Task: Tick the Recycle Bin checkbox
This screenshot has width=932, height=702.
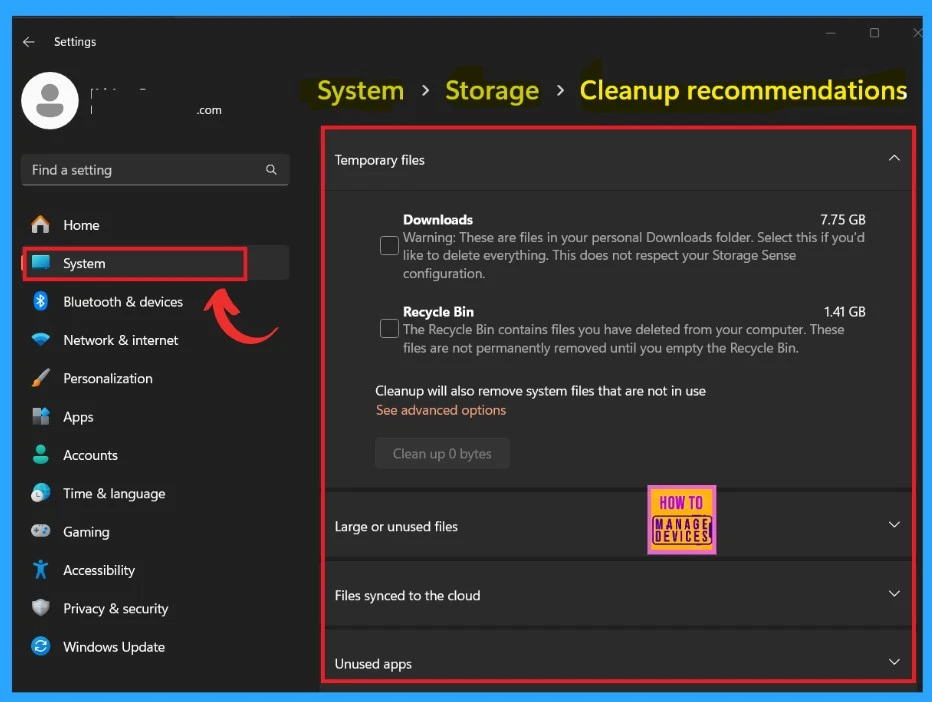Action: click(389, 329)
